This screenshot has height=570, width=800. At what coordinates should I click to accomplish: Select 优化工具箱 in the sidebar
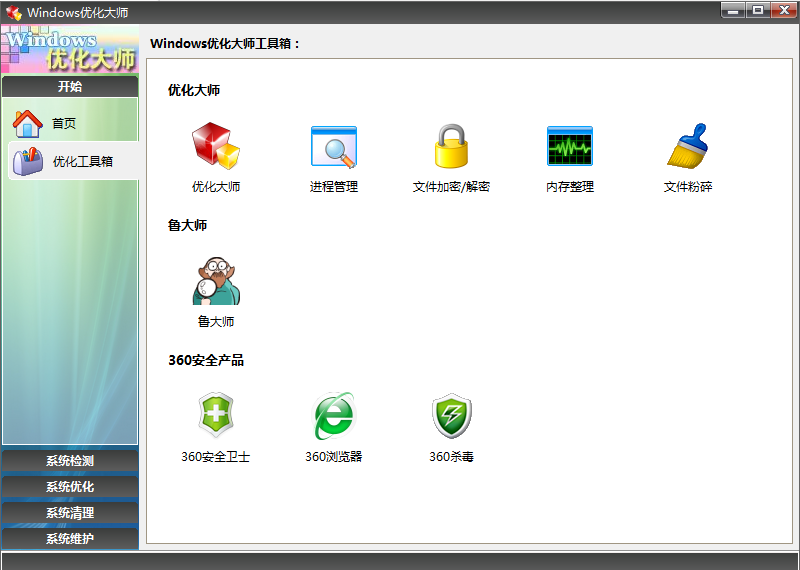click(82, 161)
